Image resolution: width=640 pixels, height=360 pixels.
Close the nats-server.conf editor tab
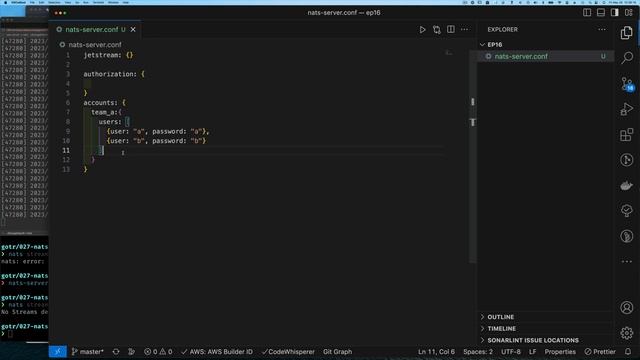point(133,29)
